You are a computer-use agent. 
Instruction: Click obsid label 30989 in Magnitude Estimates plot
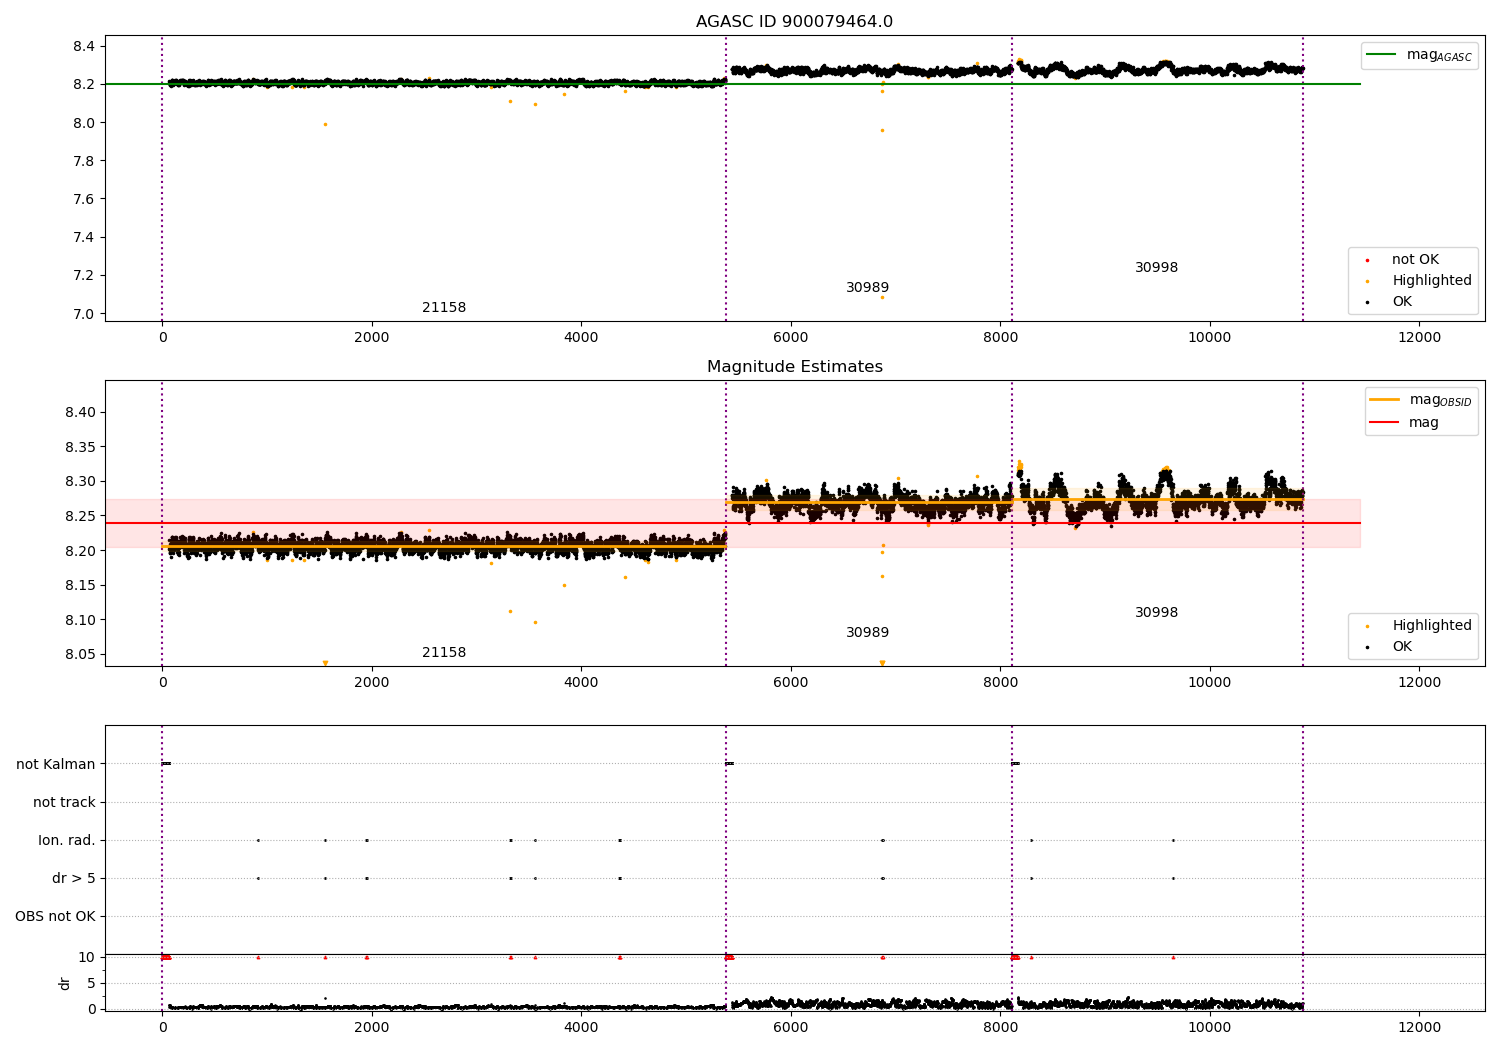[x=867, y=633]
